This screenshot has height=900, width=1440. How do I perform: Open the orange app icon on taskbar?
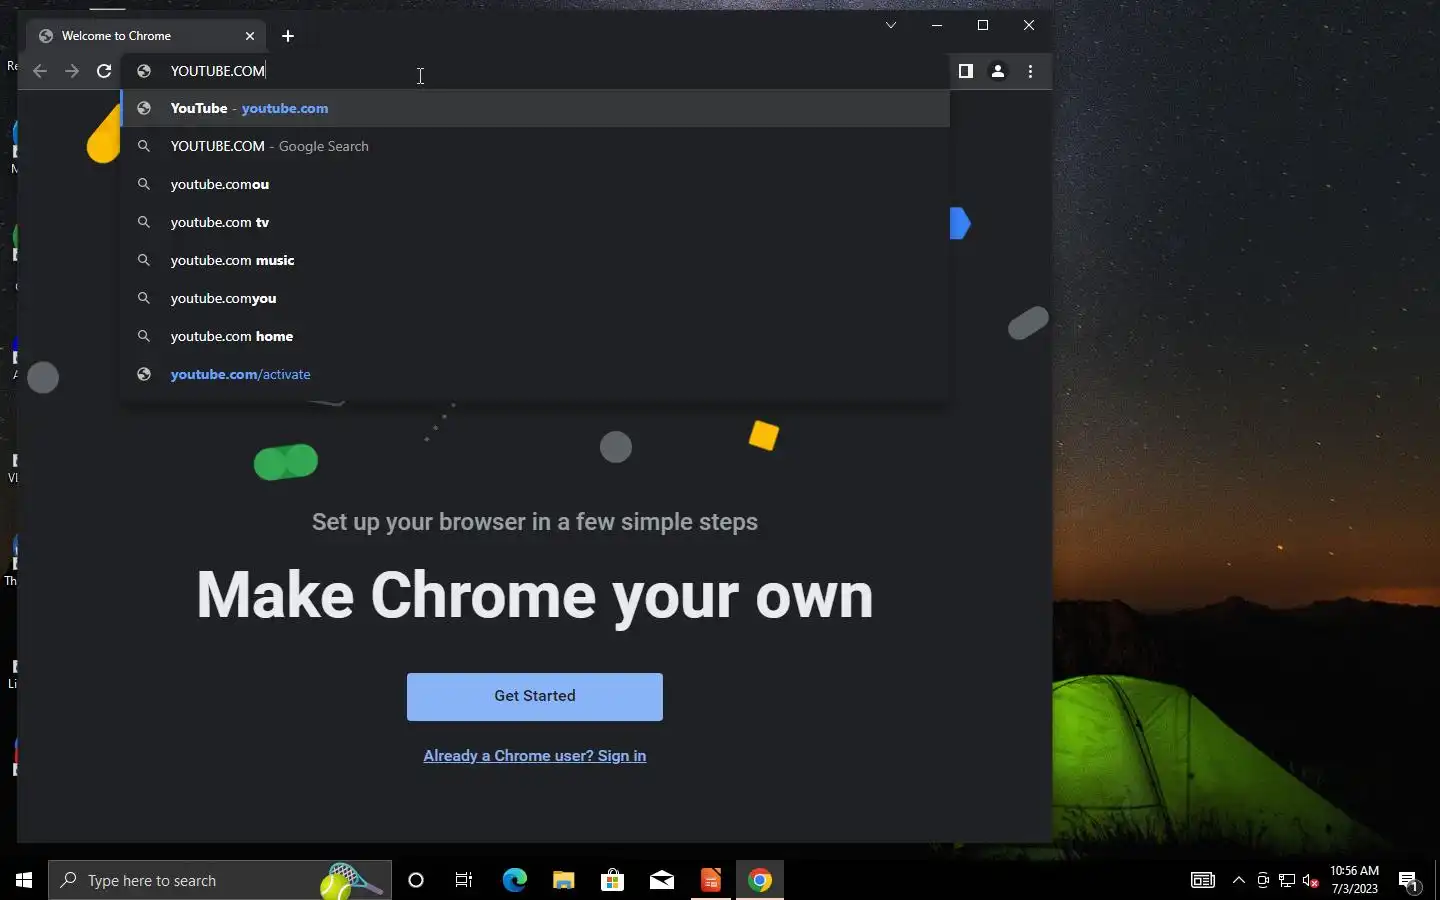pyautogui.click(x=711, y=880)
